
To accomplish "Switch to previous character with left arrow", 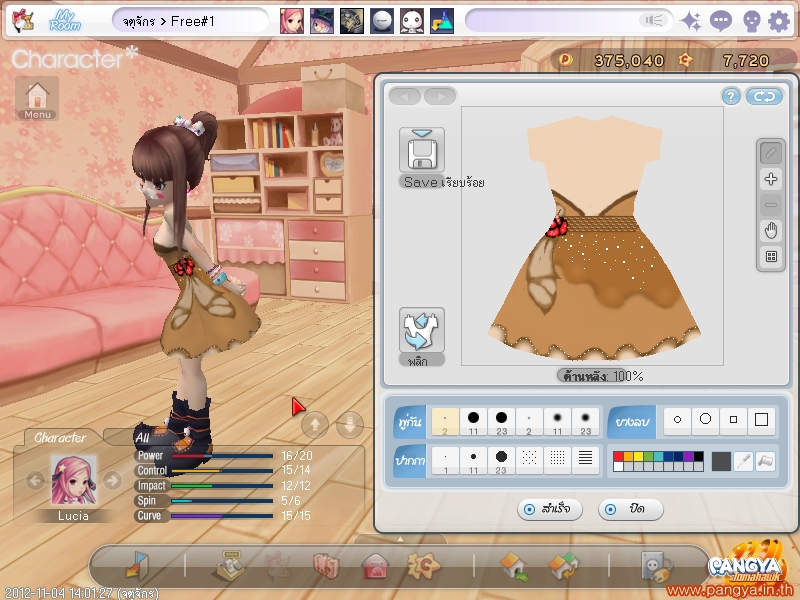I will coord(35,480).
